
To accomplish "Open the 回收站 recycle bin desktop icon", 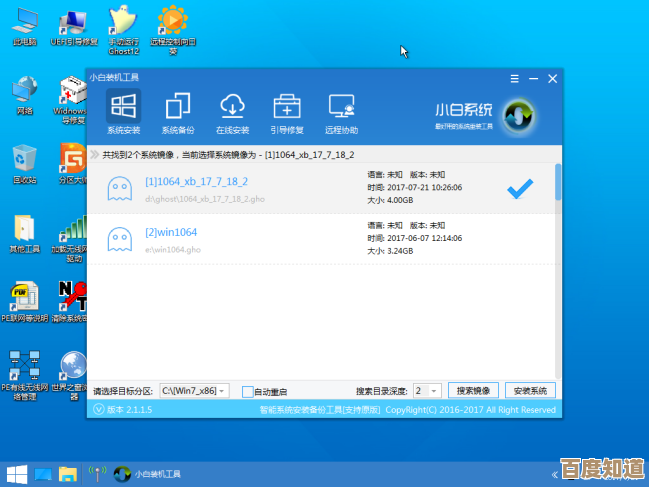I will click(24, 163).
